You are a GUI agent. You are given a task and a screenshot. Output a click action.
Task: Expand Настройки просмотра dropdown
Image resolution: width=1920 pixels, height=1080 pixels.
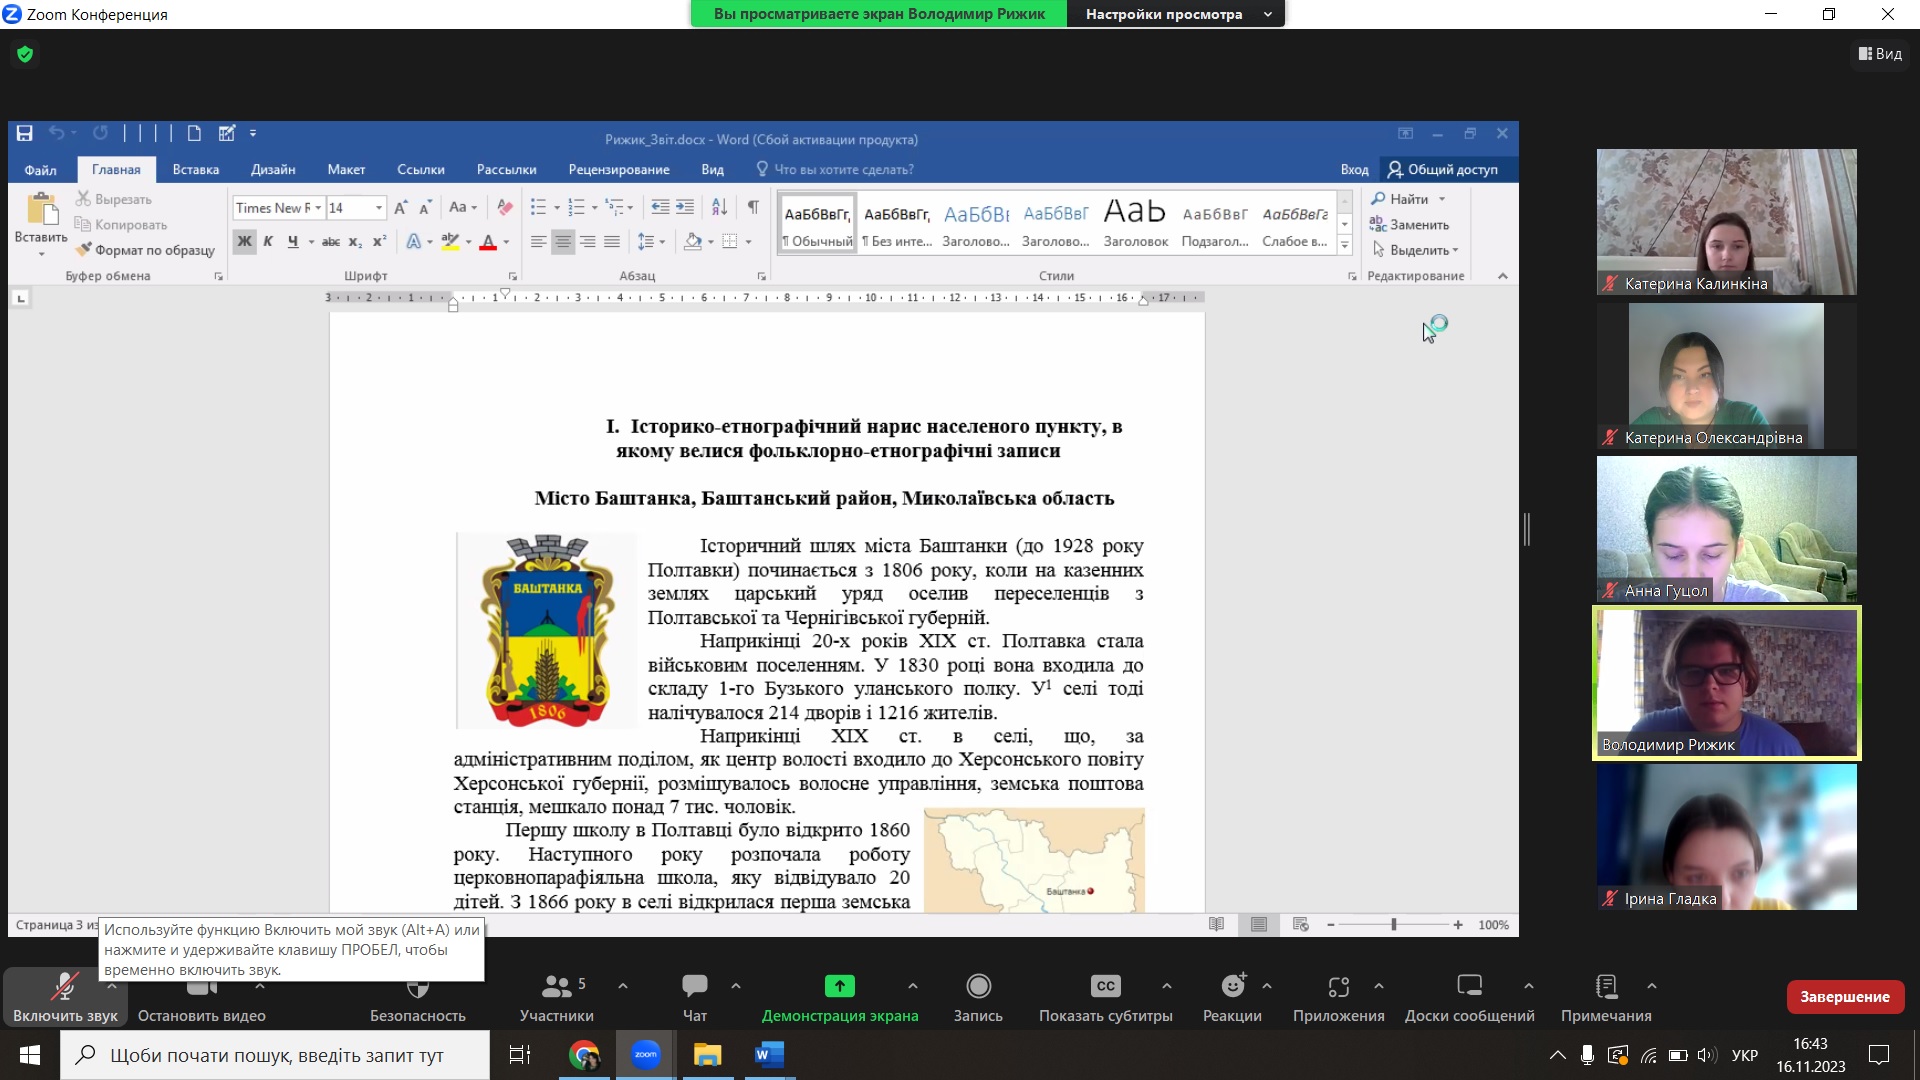(x=1176, y=14)
